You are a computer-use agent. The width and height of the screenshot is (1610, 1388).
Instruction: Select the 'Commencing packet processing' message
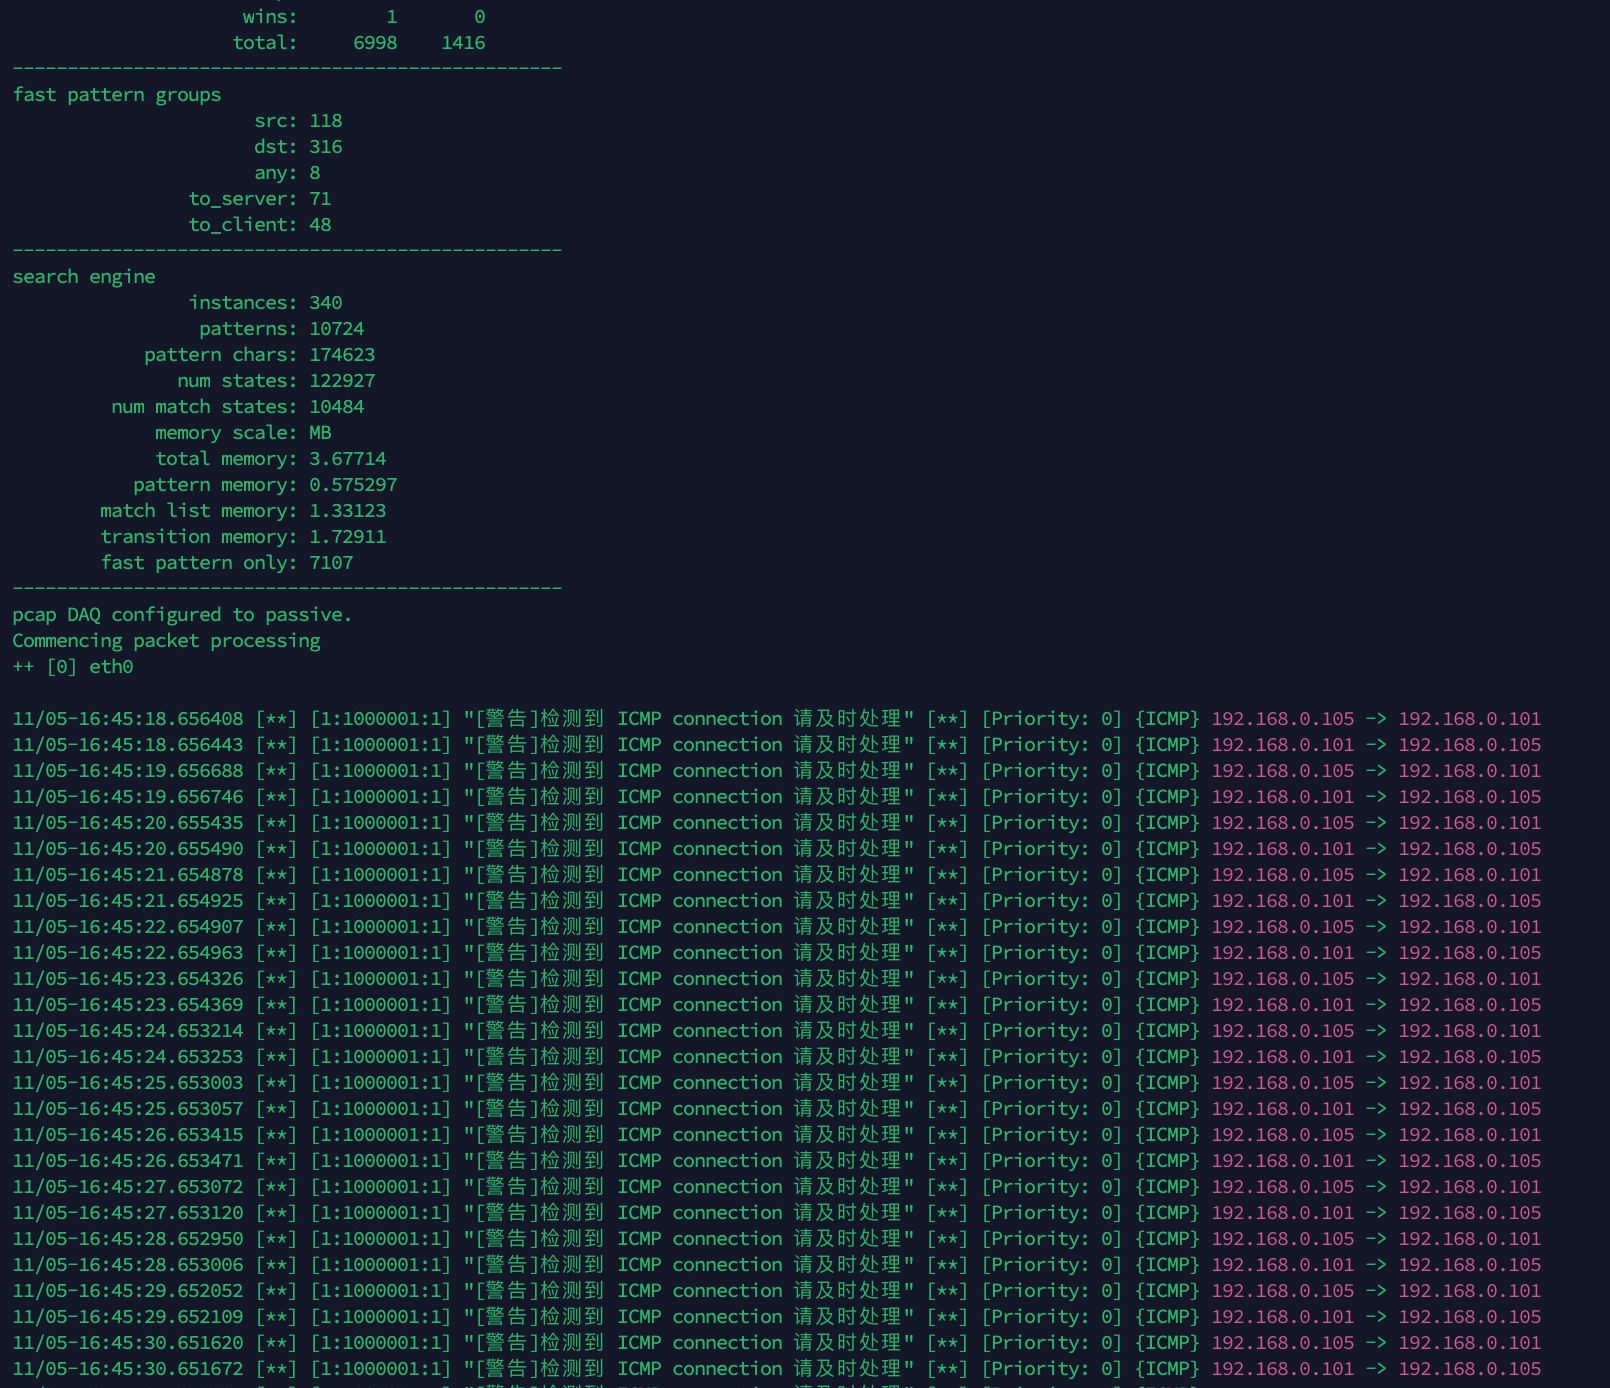click(165, 640)
